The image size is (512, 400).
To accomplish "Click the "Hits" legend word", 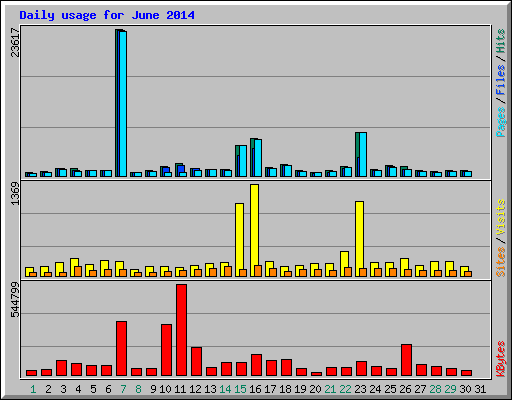I will click(501, 41).
